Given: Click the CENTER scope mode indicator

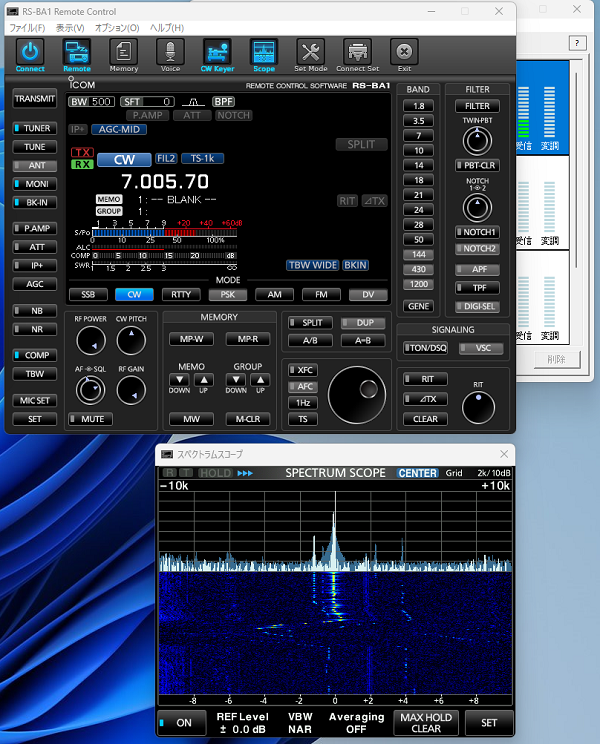Looking at the screenshot, I should (x=417, y=473).
